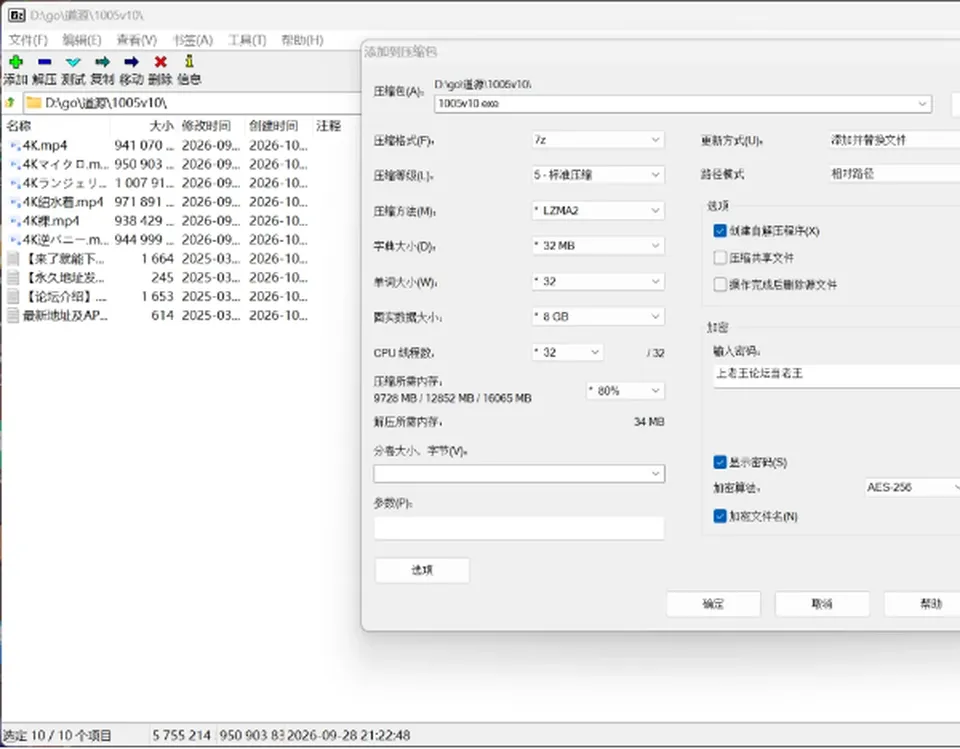960x749 pixels.
Task: Enable the 压缩共享文件 checkbox
Action: coord(720,258)
